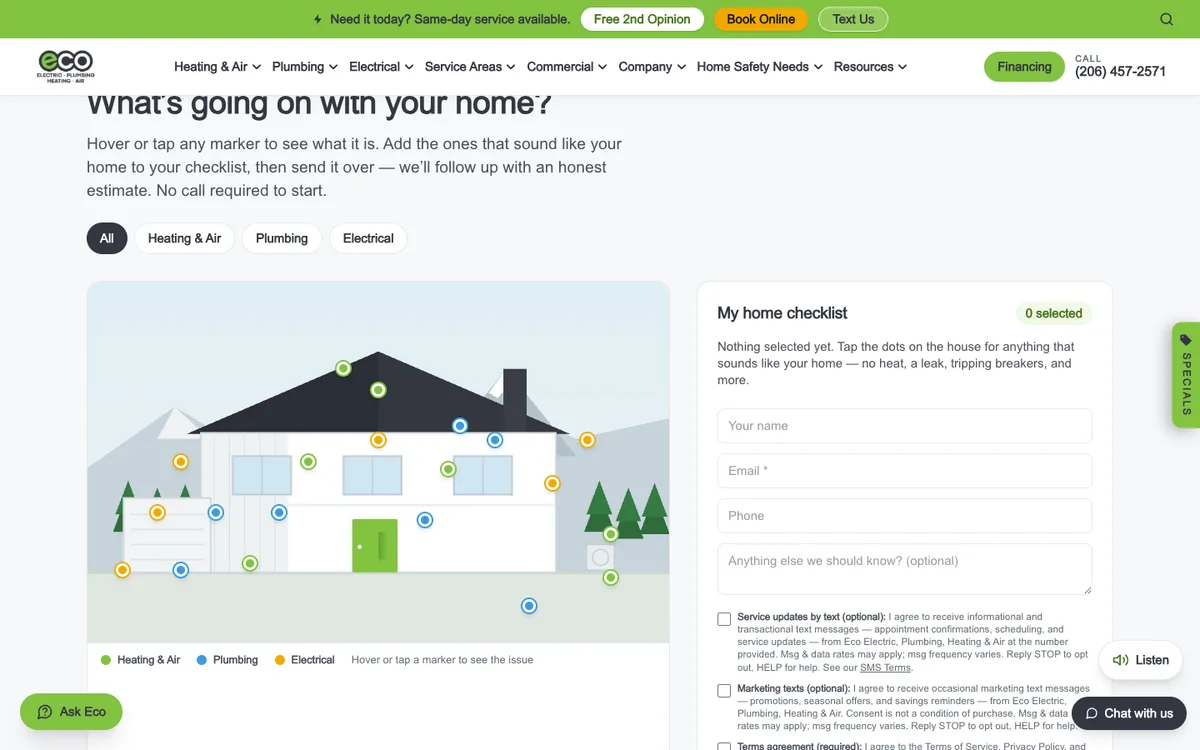Focus the Your name field
1200x750 pixels.
click(x=905, y=426)
